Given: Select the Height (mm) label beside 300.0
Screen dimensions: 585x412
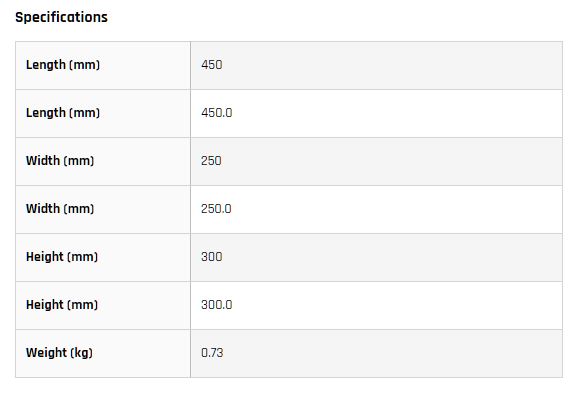Looking at the screenshot, I should pyautogui.click(x=62, y=305).
